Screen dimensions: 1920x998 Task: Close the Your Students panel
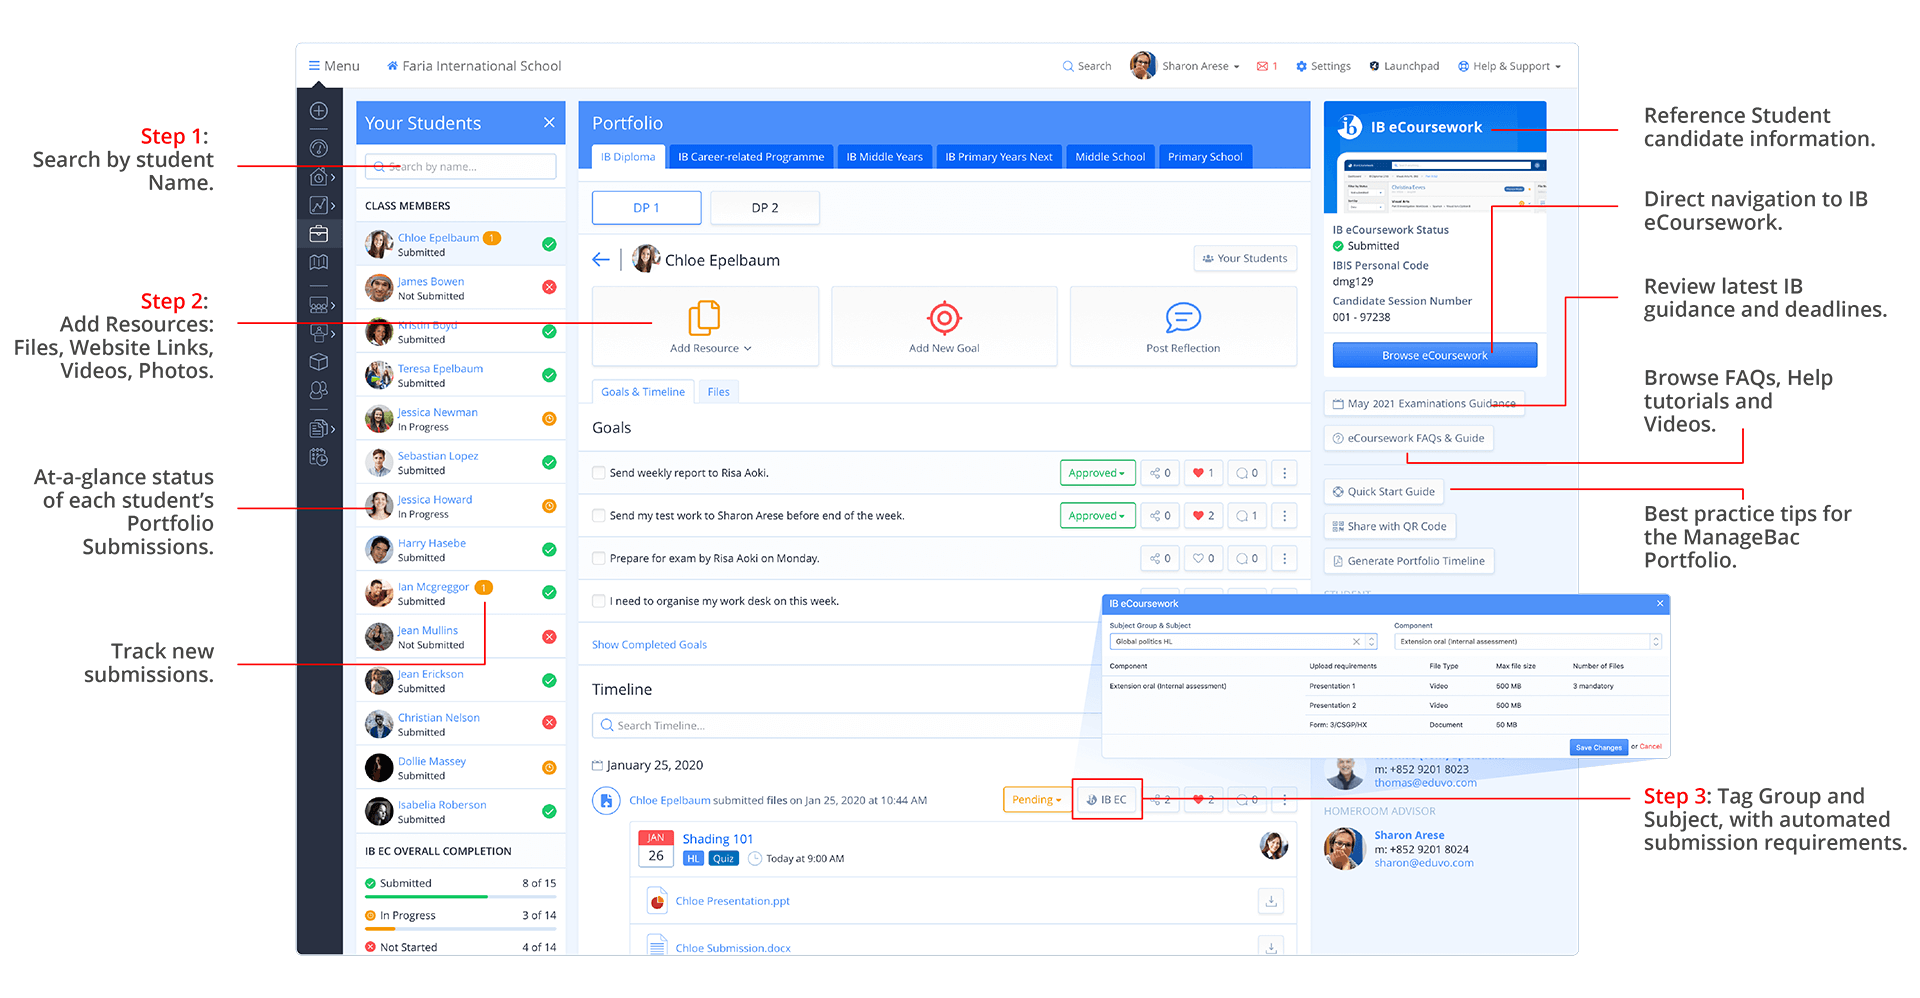pyautogui.click(x=549, y=123)
